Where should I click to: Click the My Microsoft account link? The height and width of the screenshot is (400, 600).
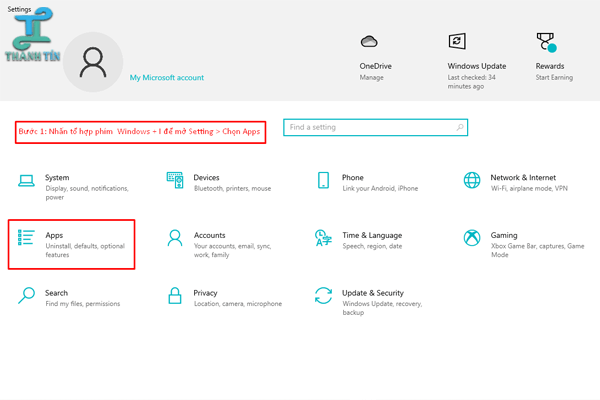tap(167, 77)
